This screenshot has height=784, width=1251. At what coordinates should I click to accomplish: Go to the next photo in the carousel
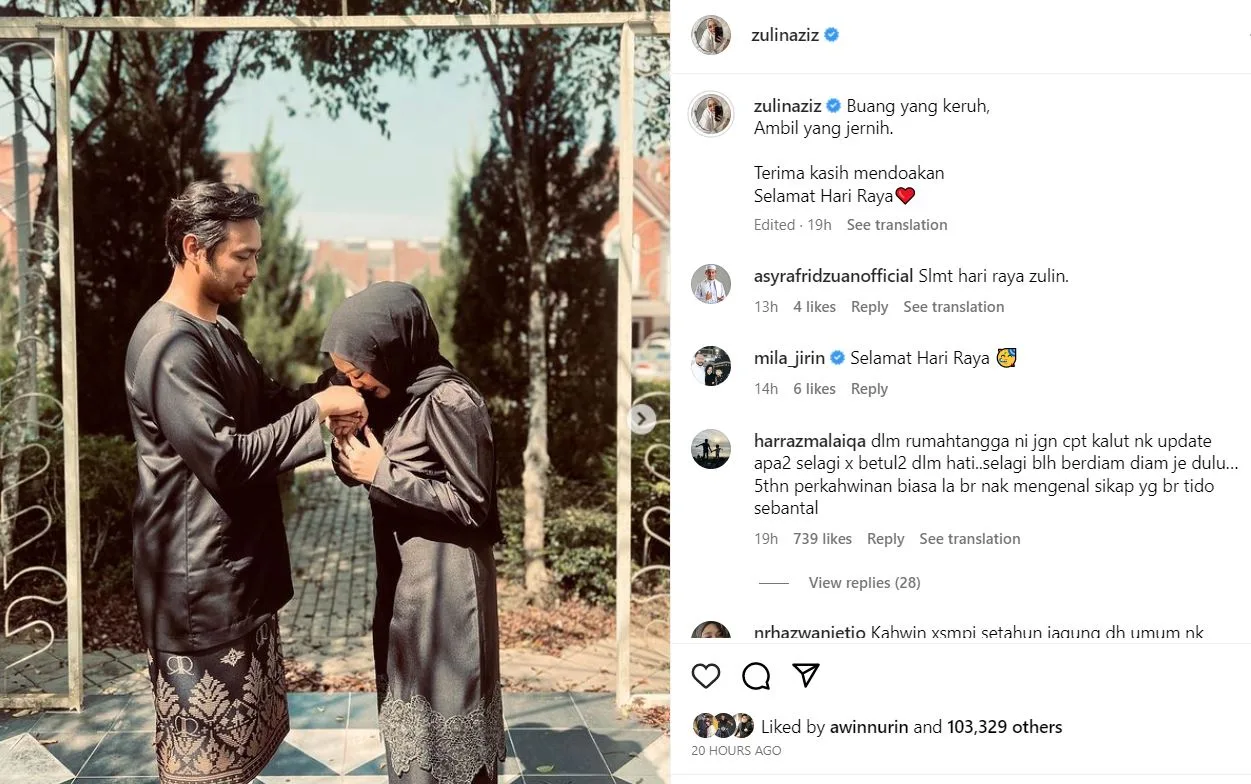[x=642, y=419]
